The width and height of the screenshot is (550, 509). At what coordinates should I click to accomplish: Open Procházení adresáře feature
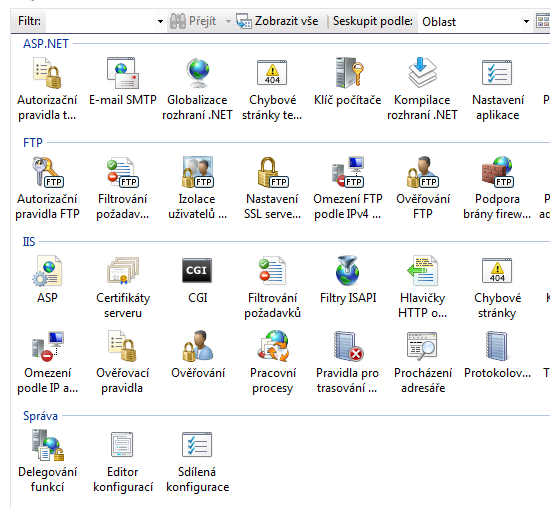click(422, 362)
